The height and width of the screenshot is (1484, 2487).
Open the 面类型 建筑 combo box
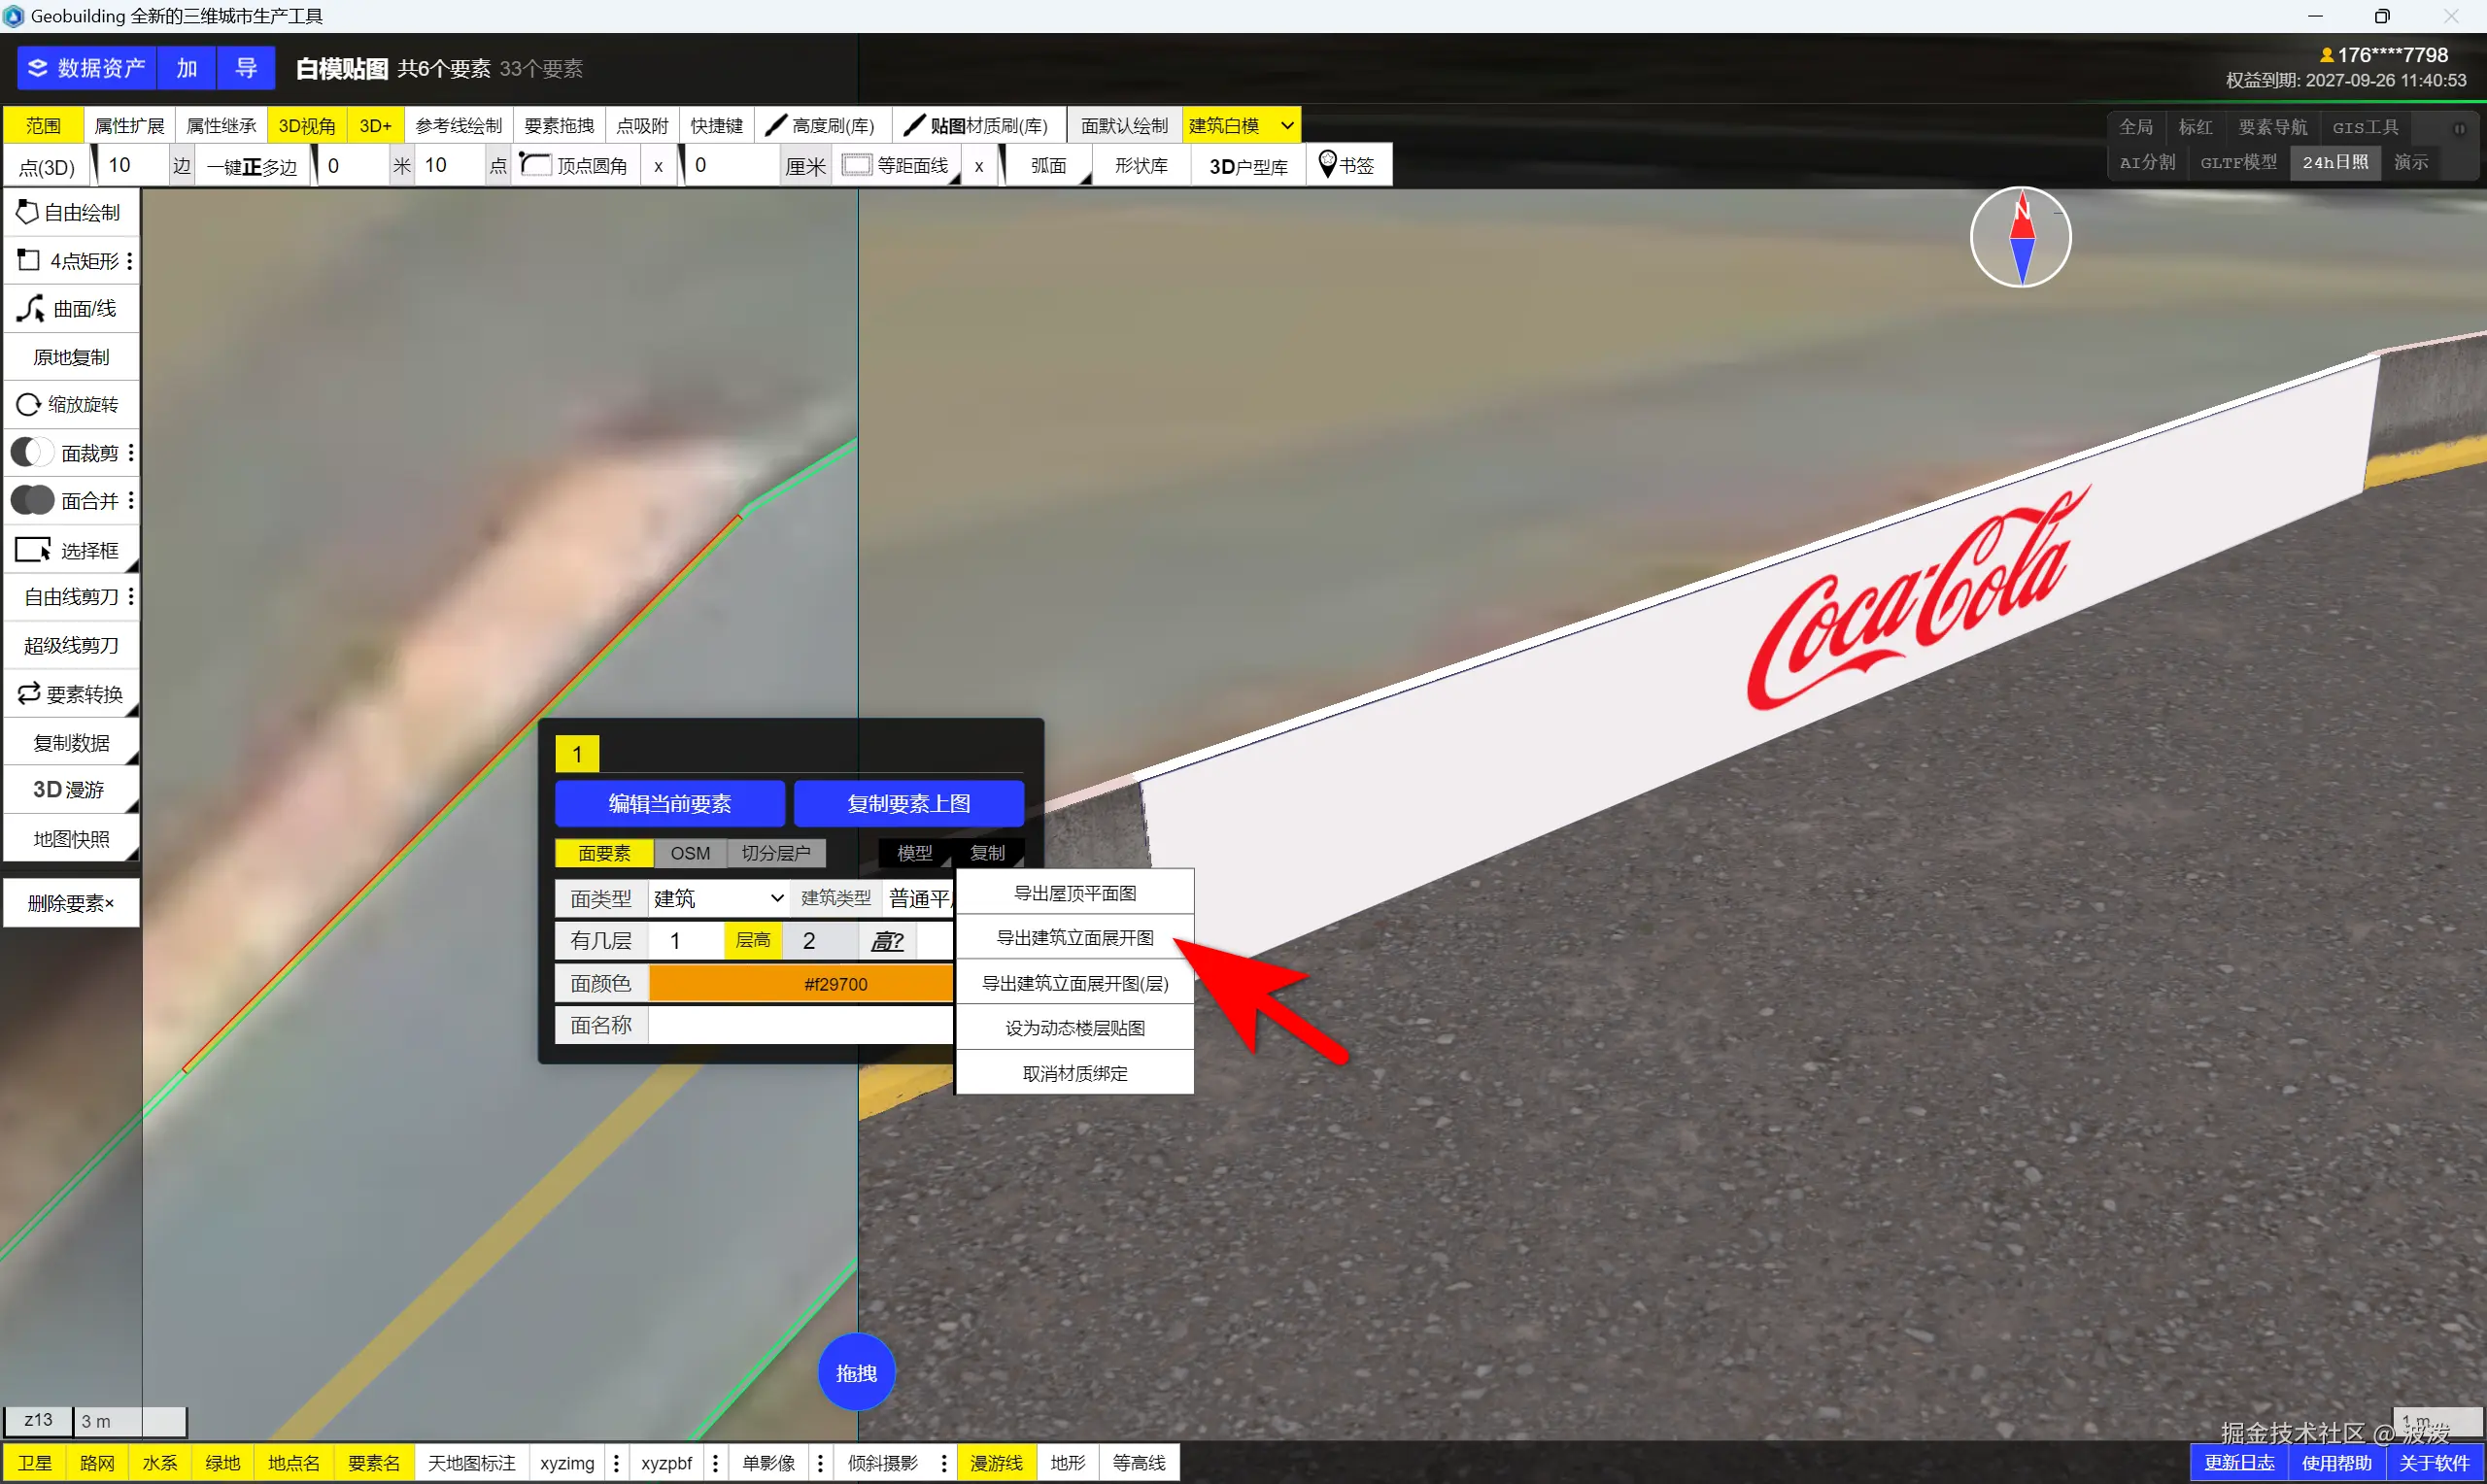(x=717, y=898)
